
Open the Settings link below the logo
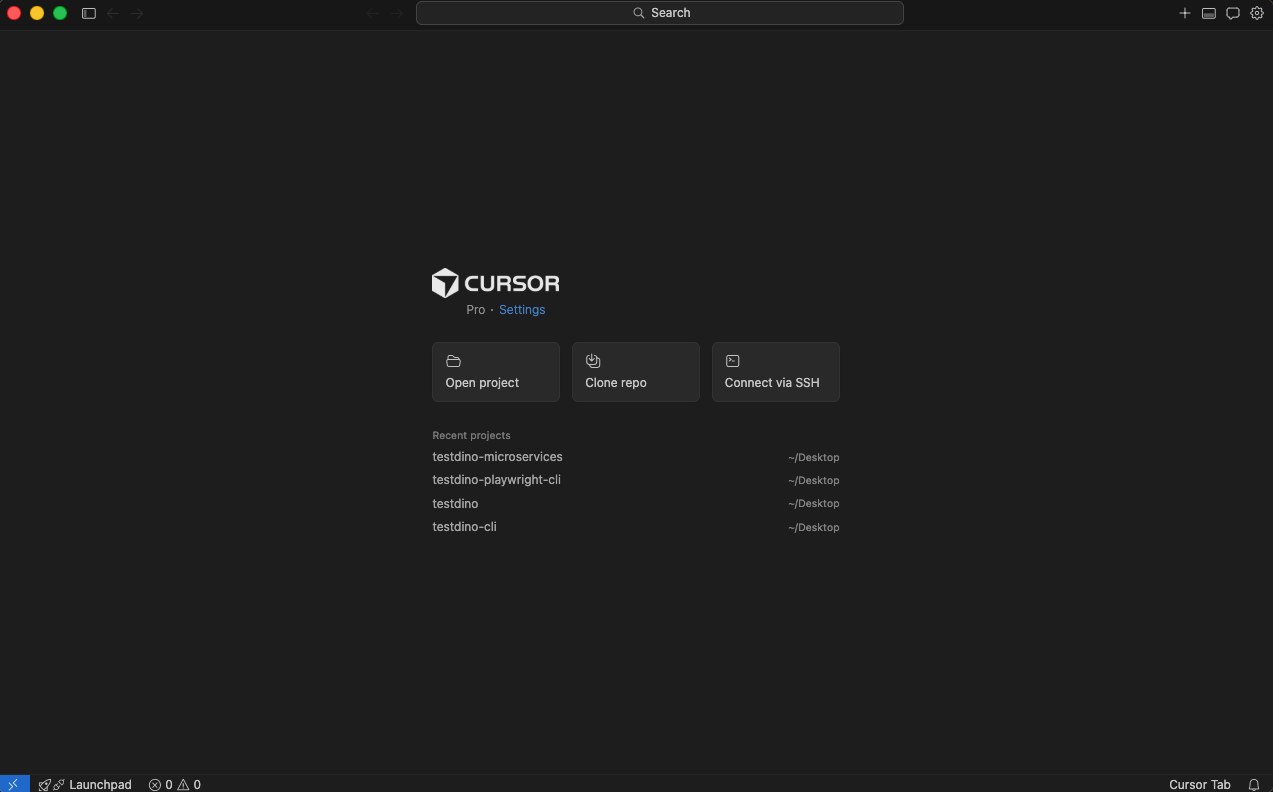pos(522,310)
